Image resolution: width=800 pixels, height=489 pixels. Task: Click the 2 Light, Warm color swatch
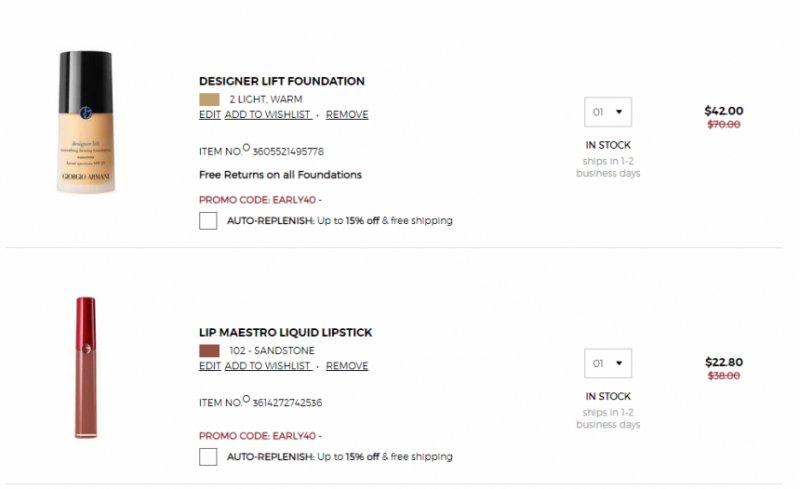point(209,99)
